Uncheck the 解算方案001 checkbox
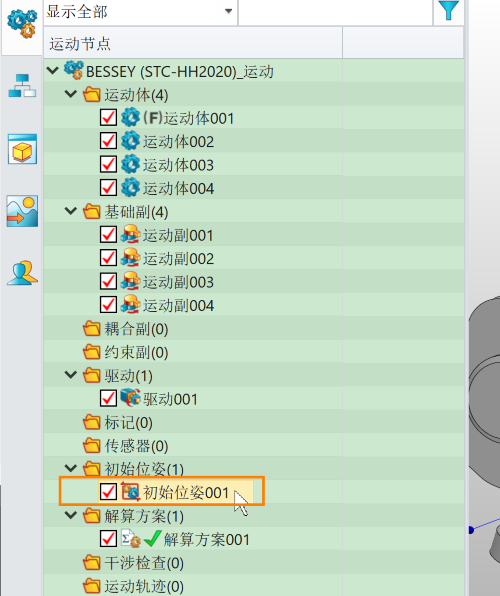Image resolution: width=500 pixels, height=596 pixels. 108,539
